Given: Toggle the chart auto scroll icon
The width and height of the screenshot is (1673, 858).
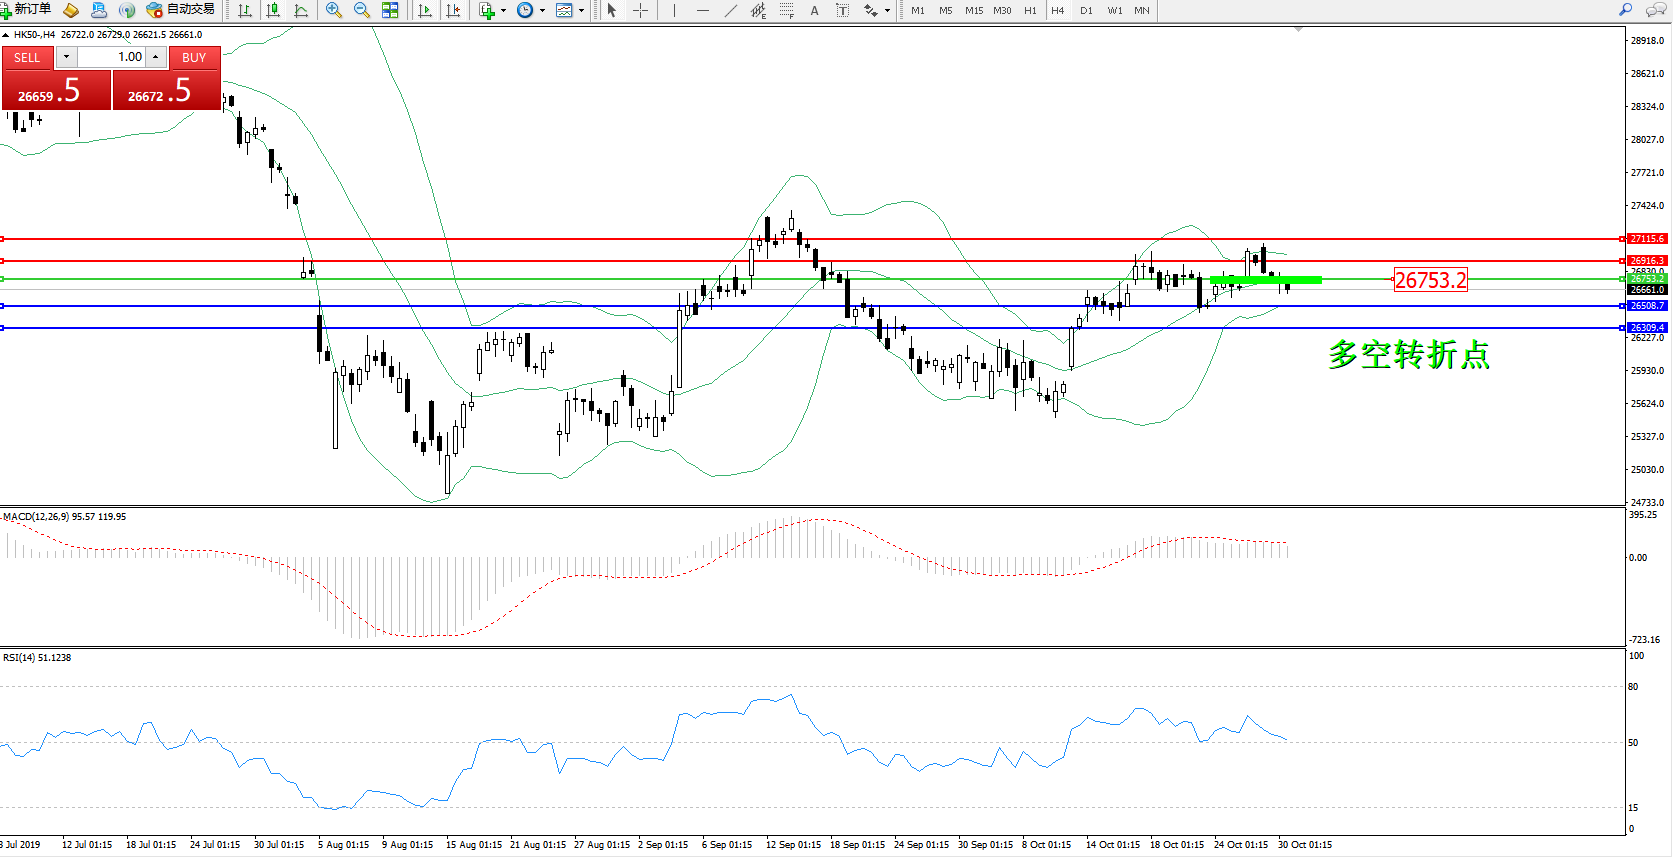Looking at the screenshot, I should click(x=425, y=10).
